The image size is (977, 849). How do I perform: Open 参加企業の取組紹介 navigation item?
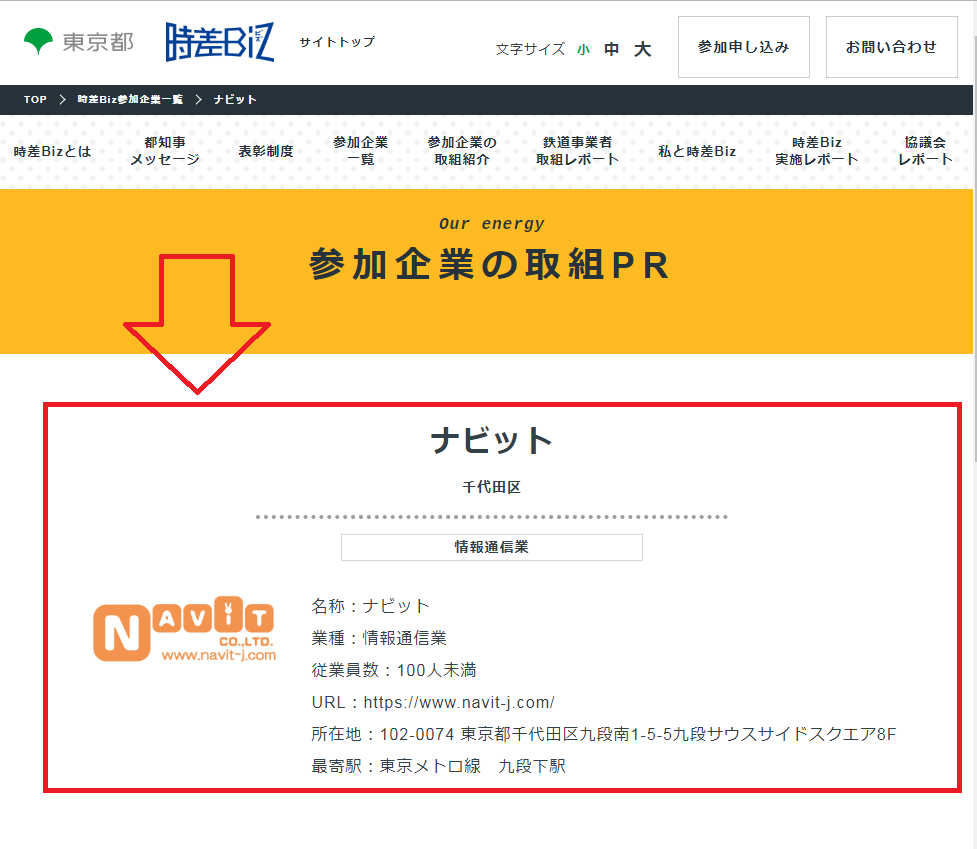pos(462,151)
